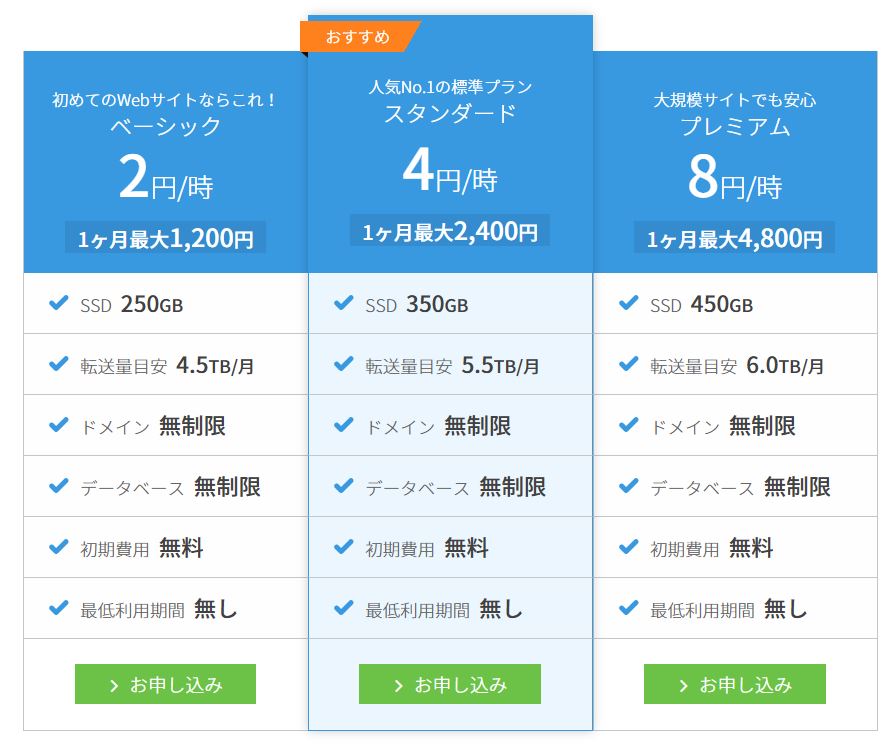Click checkmark beside 初期費用 無料 in プレミアム

[x=628, y=547]
